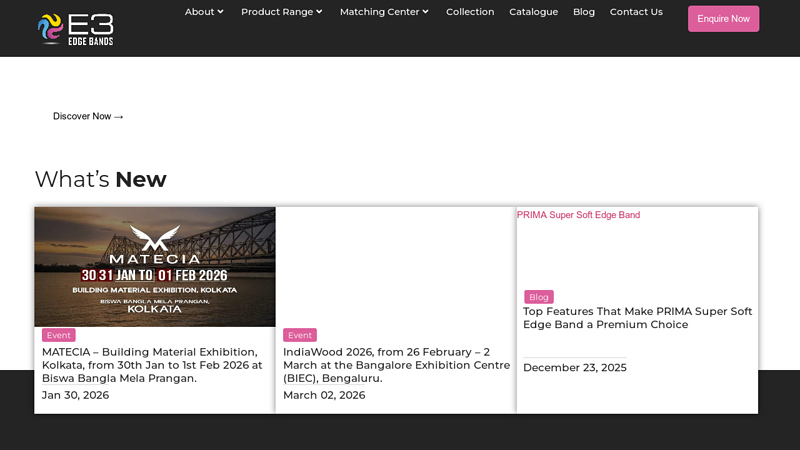Image resolution: width=800 pixels, height=450 pixels.
Task: Open the IndiaWood 2026 event article
Action: coord(396,365)
